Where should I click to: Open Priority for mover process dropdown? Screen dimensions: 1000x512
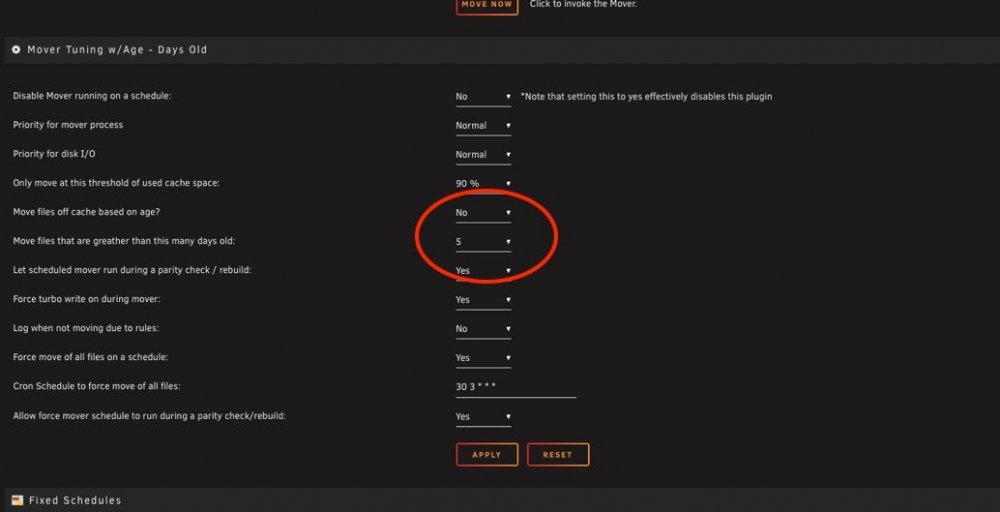coord(483,126)
